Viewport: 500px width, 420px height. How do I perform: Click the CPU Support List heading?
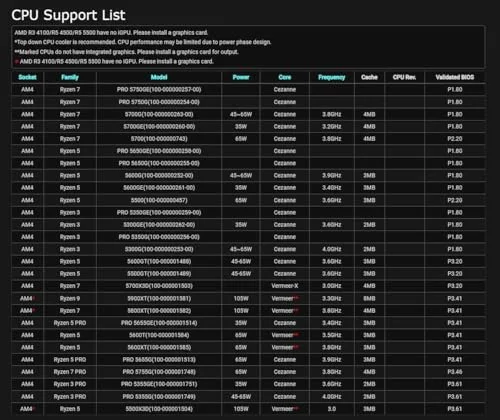click(x=68, y=15)
